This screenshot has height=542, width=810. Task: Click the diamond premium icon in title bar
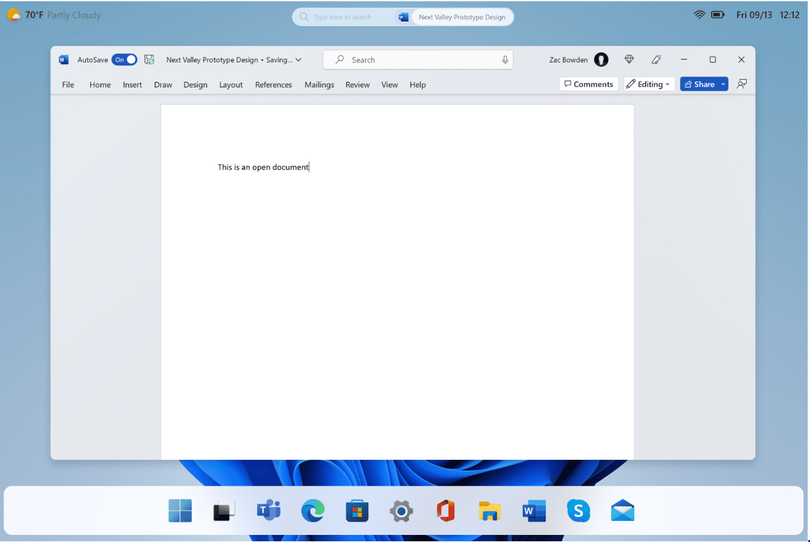[x=629, y=60]
